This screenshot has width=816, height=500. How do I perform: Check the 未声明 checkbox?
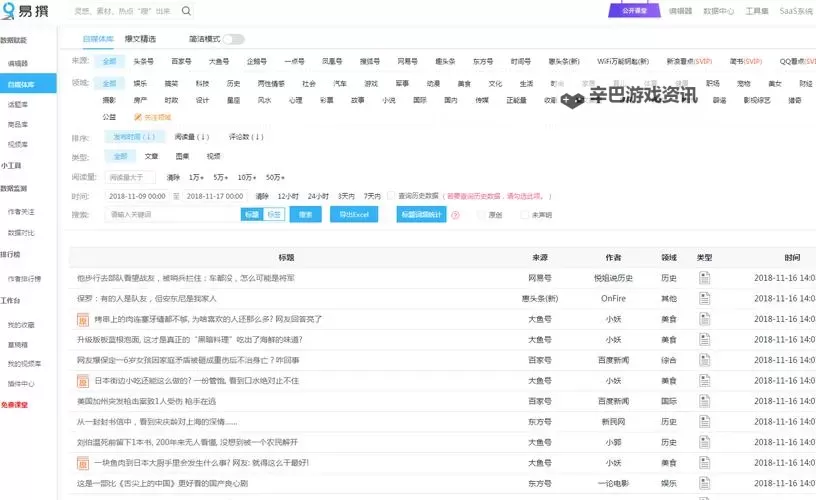click(x=525, y=215)
